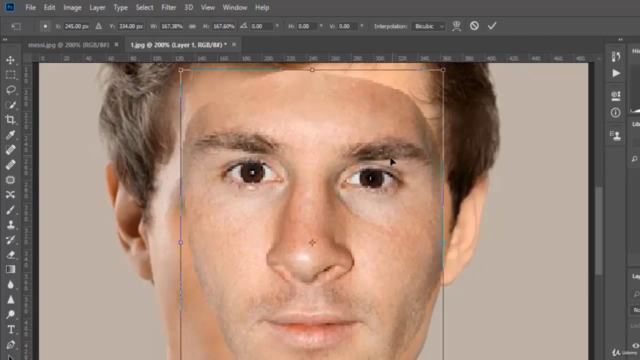Close the messi.jpg document tab
640x360 pixels.
point(116,44)
